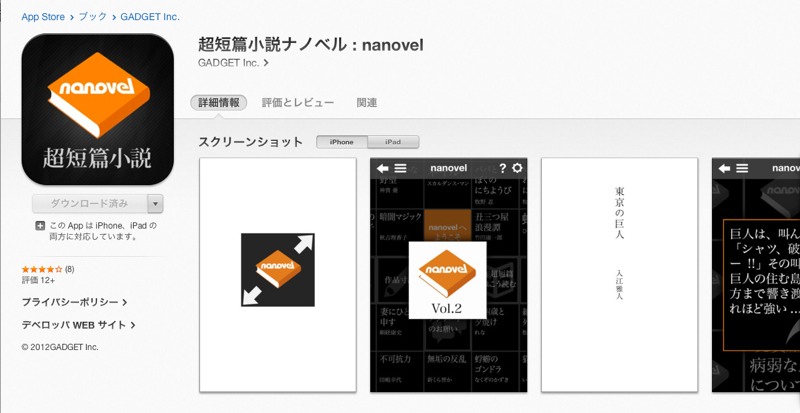Open デベロッパ WEB サイト link
This screenshot has width=800, height=413.
(x=78, y=325)
